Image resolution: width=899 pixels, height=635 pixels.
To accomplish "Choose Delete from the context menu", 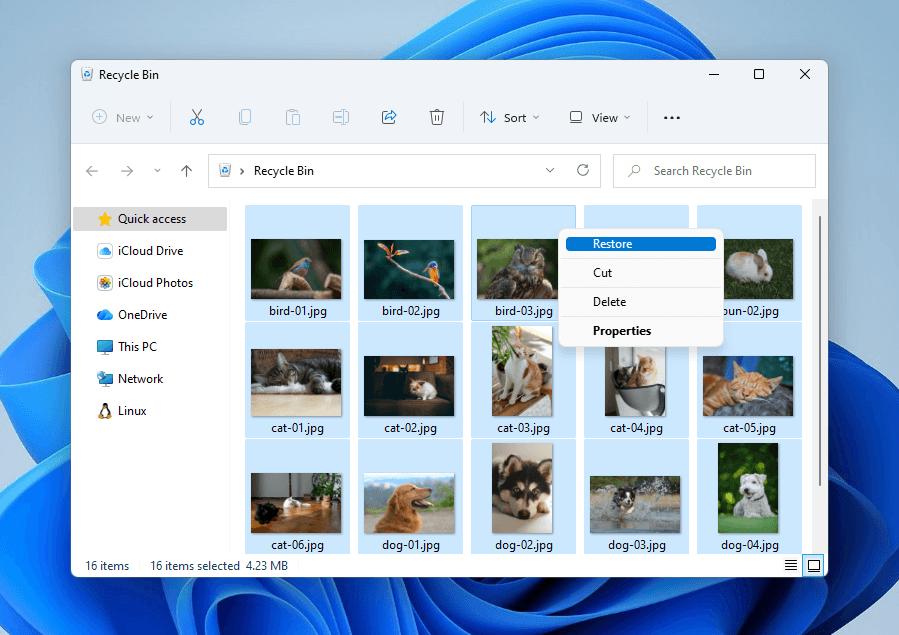I will click(640, 302).
